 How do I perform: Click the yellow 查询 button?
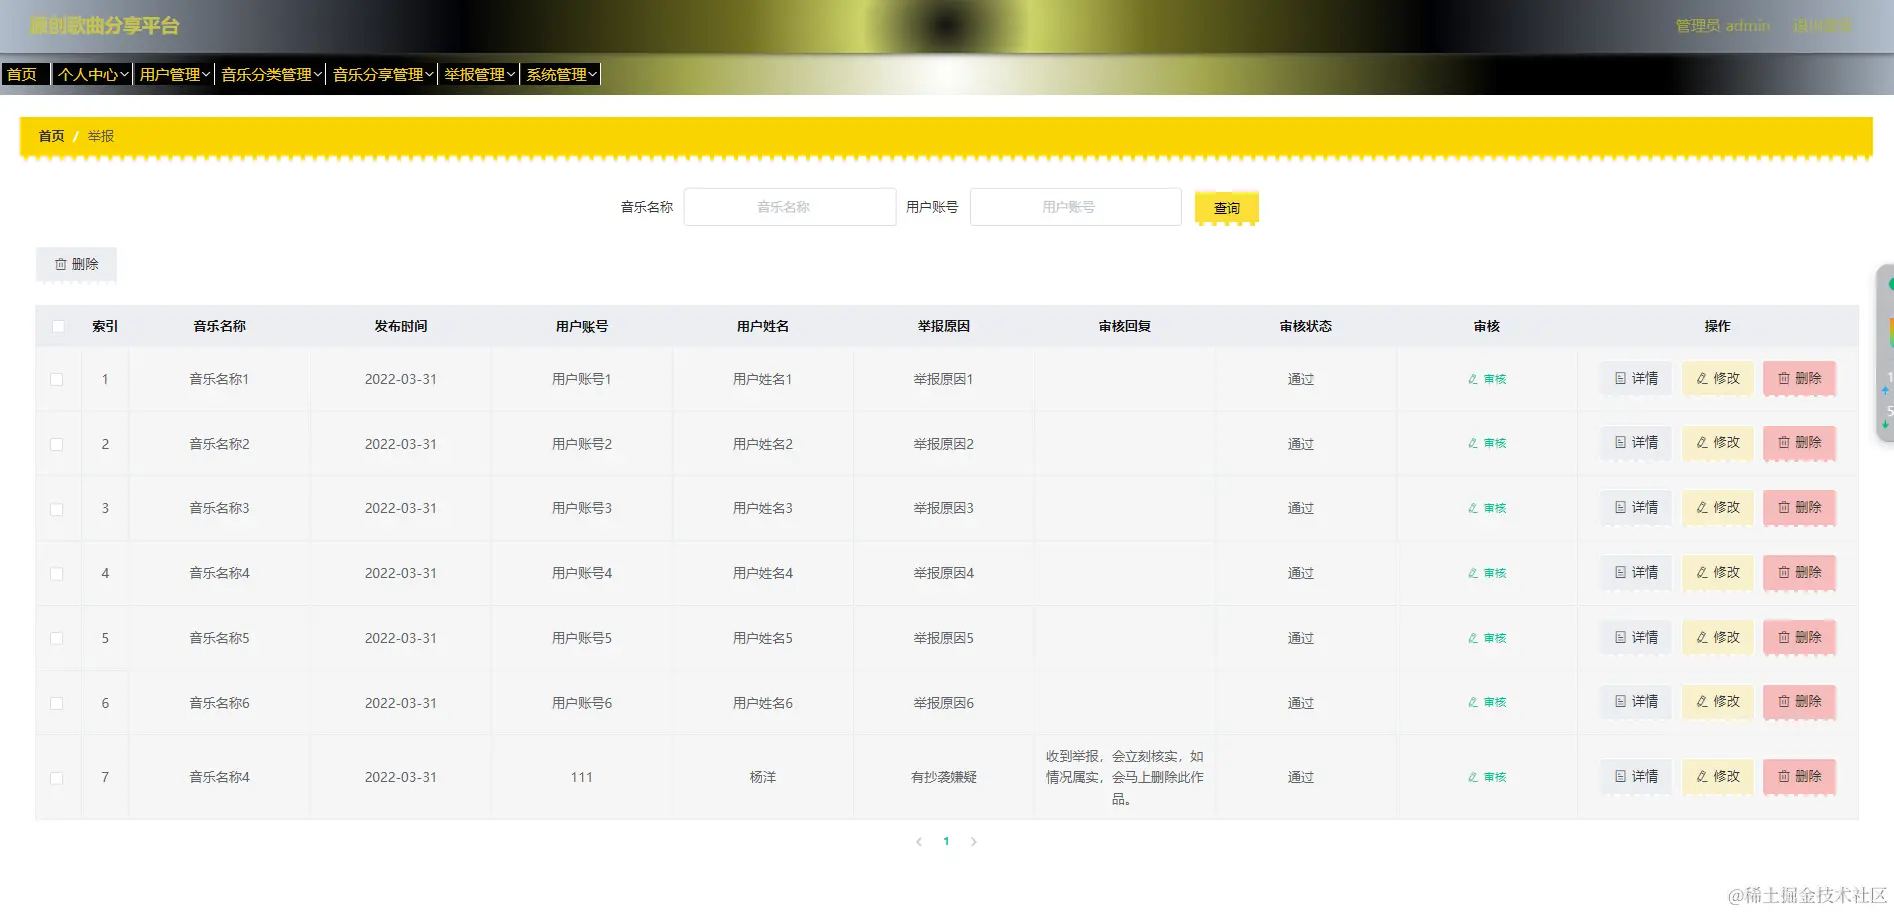pos(1227,208)
